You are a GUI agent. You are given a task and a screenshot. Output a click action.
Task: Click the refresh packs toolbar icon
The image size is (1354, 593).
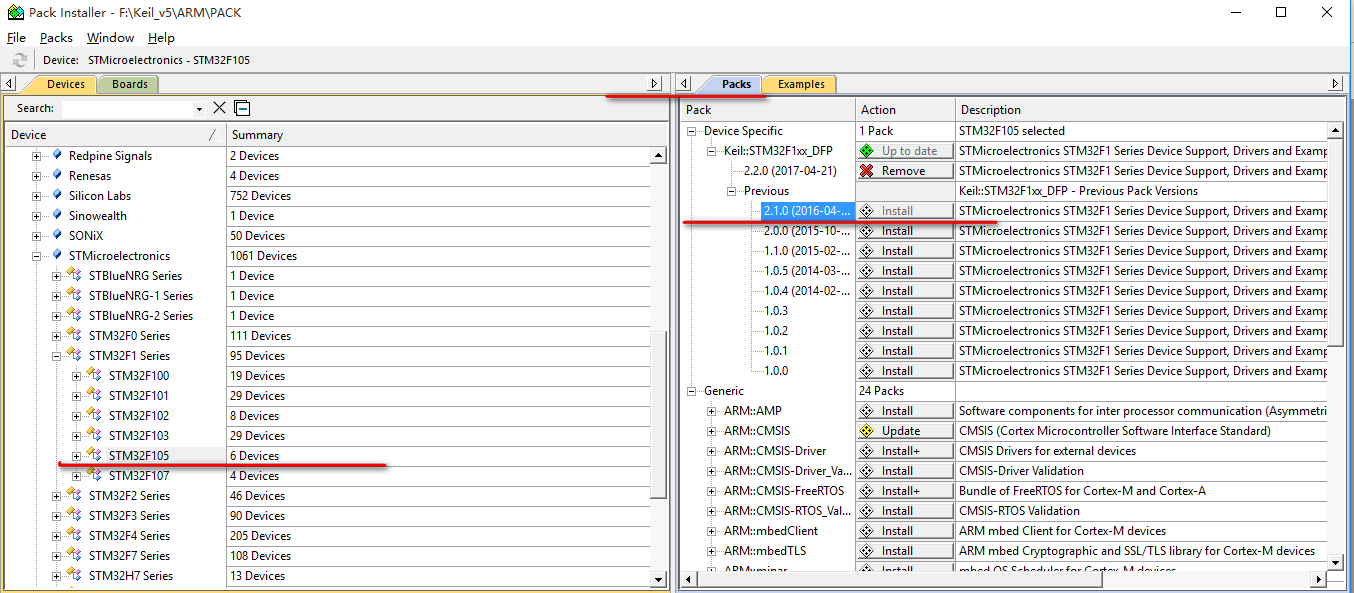(x=20, y=60)
